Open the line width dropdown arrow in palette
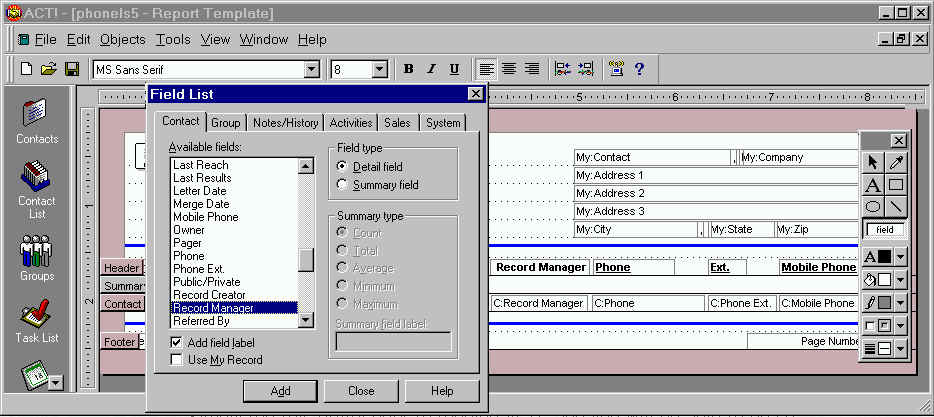This screenshot has width=934, height=417. [900, 348]
